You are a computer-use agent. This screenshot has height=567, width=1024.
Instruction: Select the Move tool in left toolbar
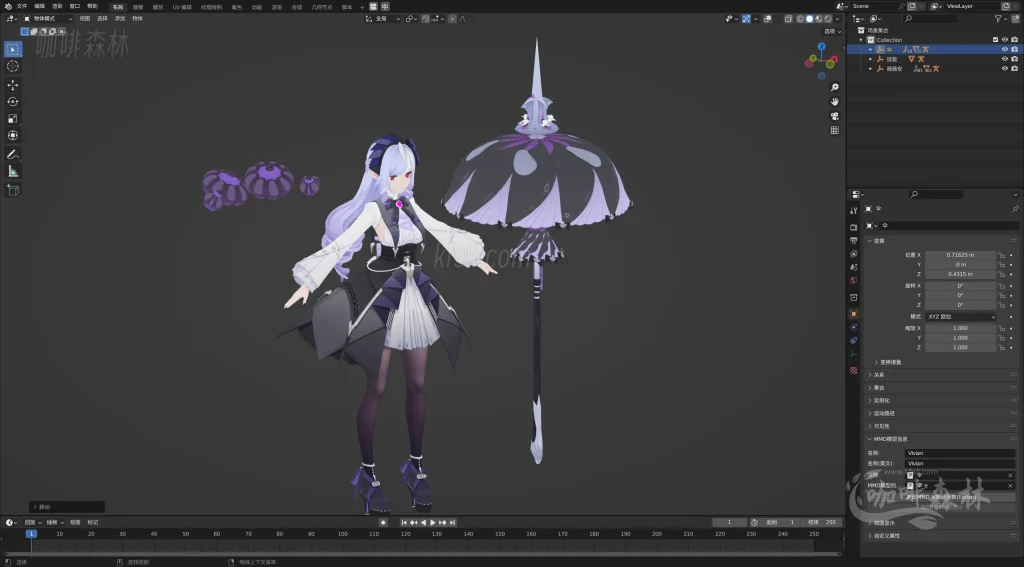(x=12, y=85)
